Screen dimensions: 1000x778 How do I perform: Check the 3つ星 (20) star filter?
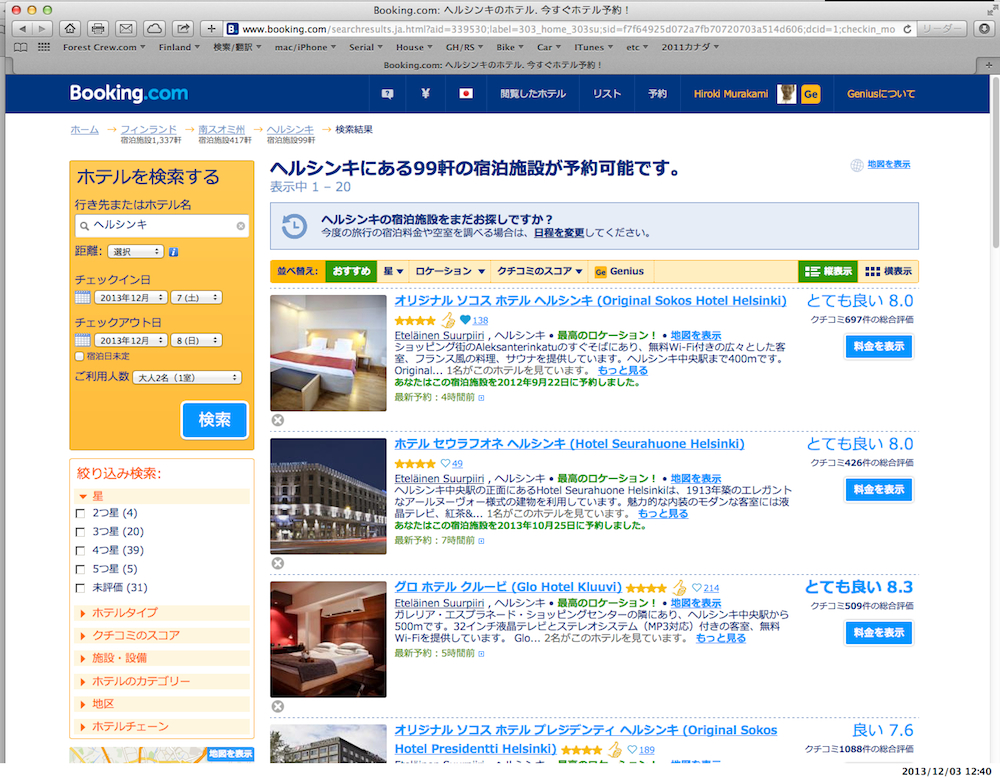pyautogui.click(x=80, y=532)
